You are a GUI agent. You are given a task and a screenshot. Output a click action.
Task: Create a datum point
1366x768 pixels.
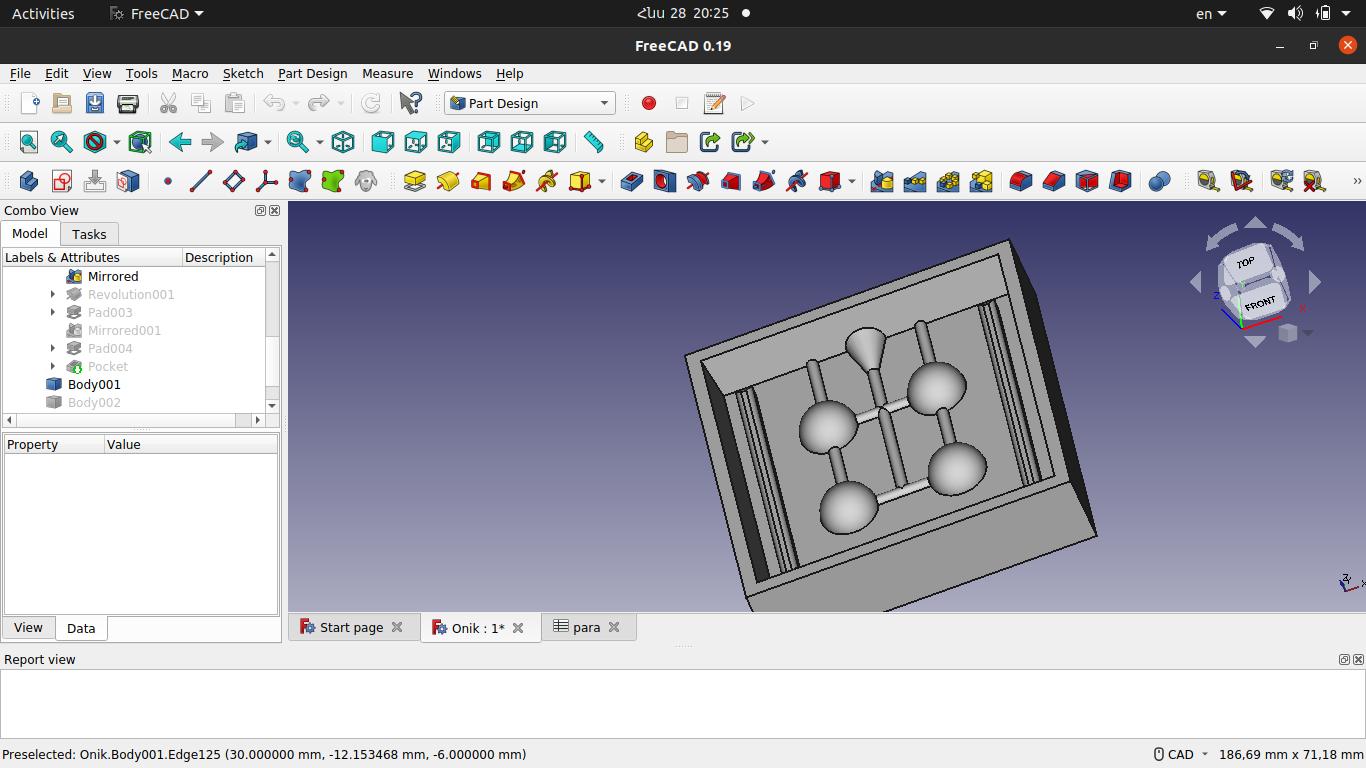[x=168, y=181]
